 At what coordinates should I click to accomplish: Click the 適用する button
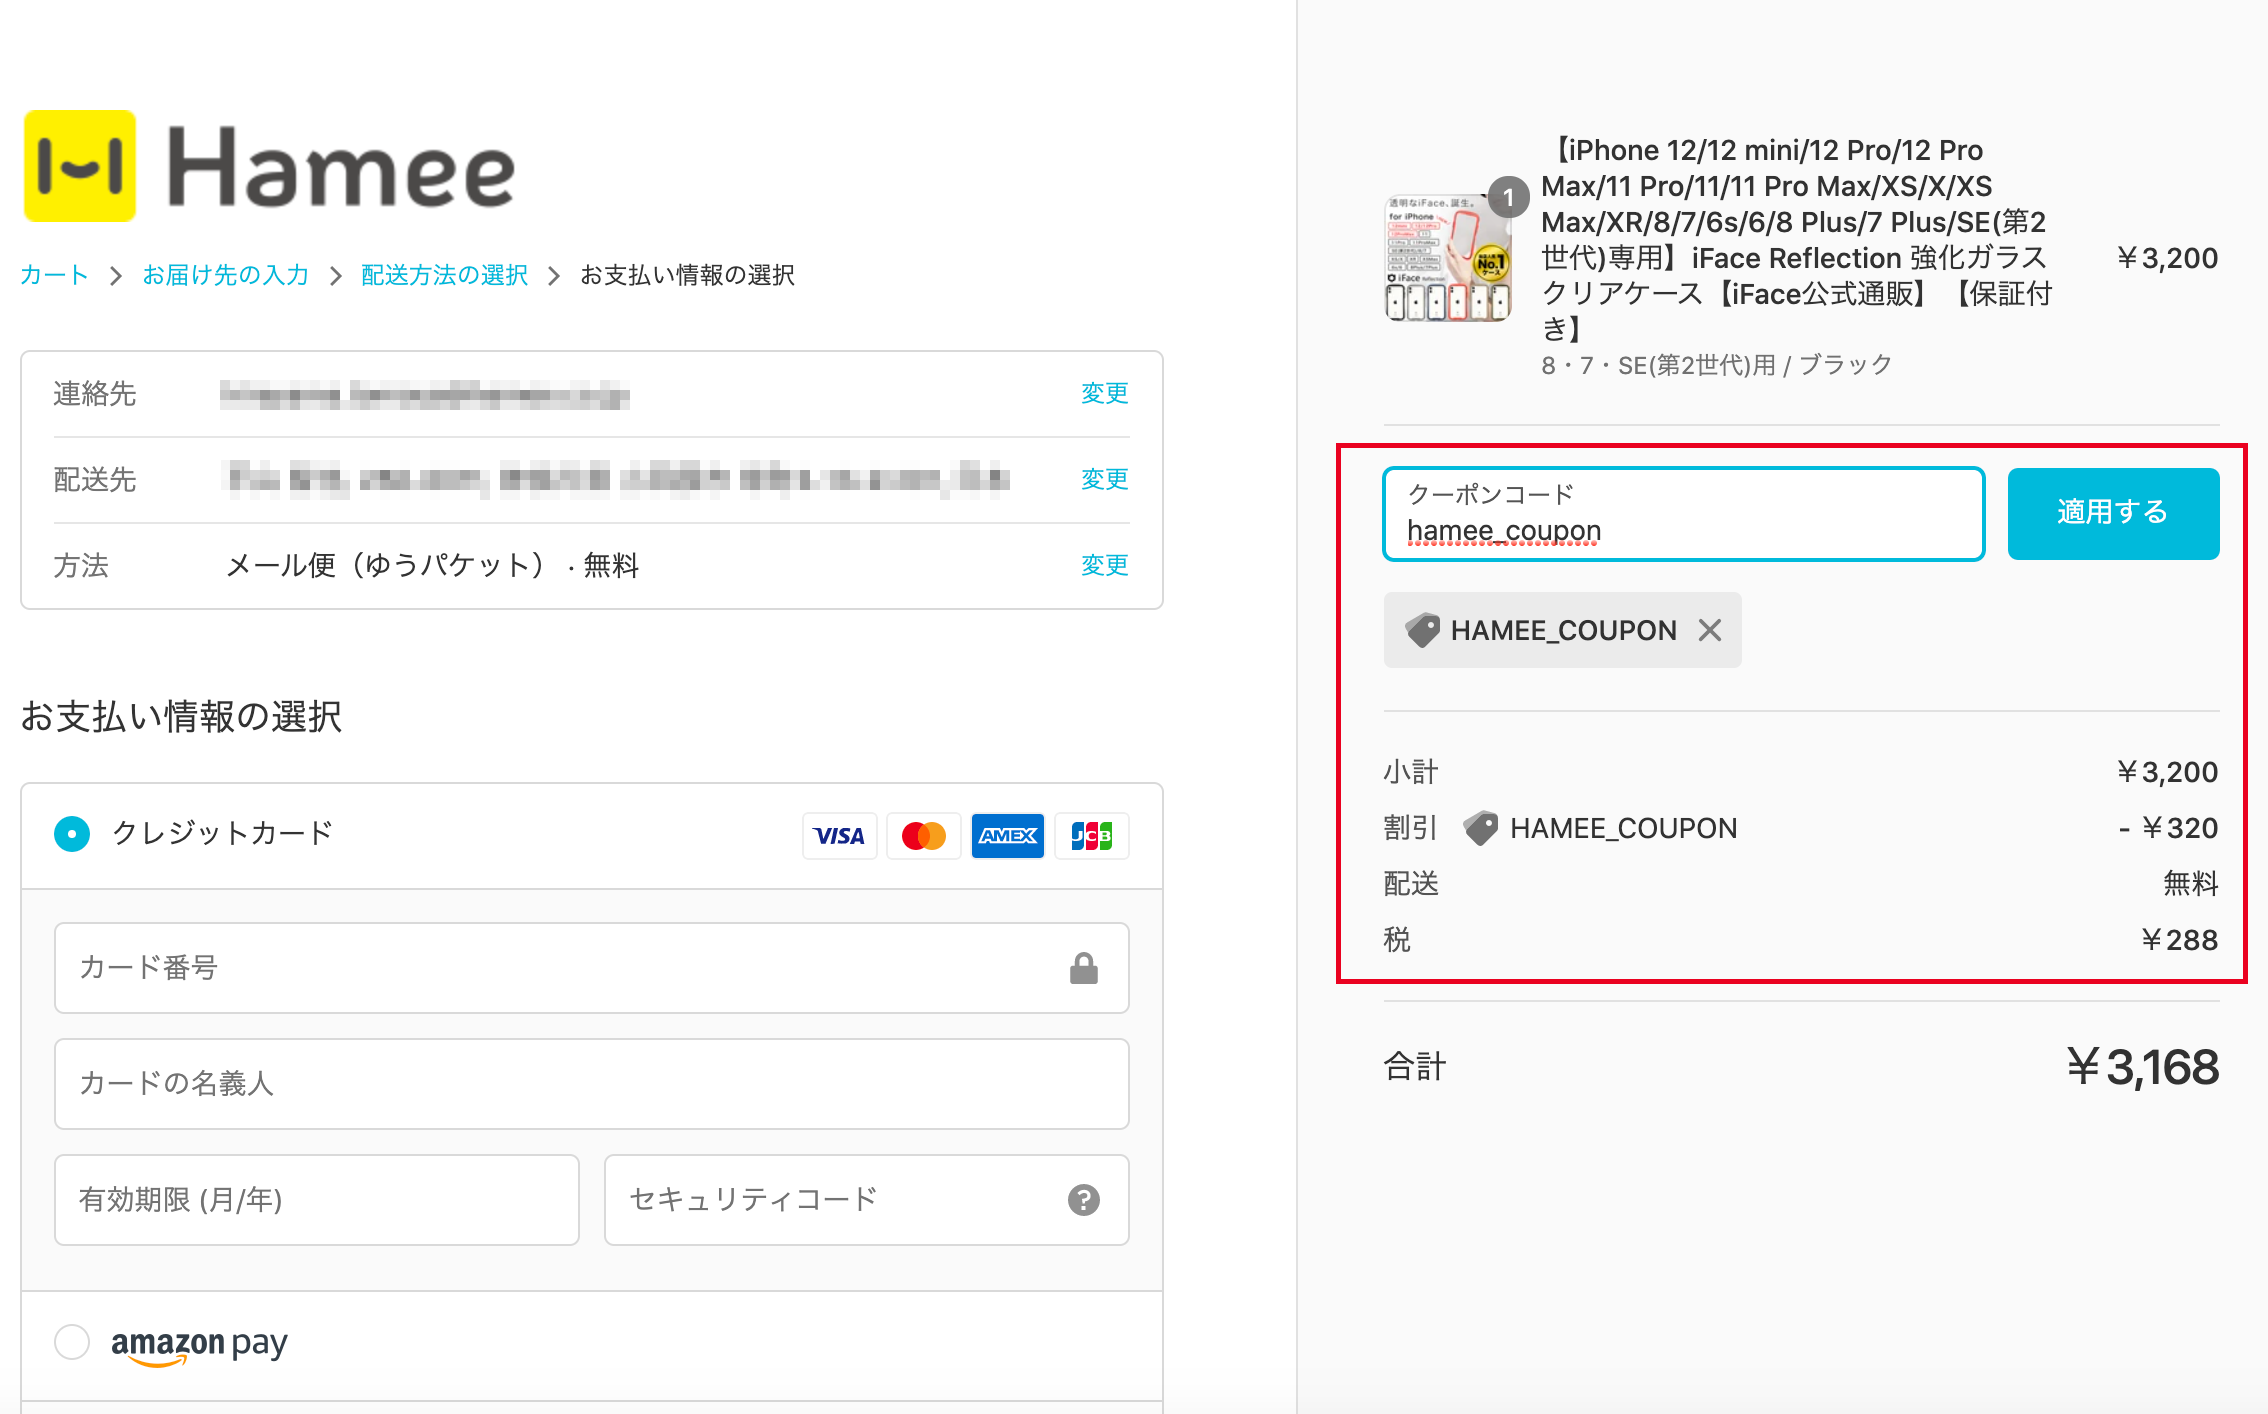(2113, 513)
